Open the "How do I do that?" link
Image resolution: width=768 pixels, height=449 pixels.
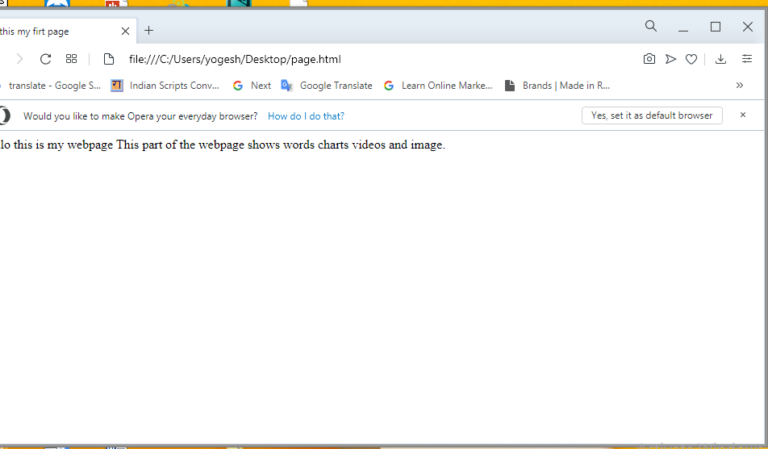[x=306, y=116]
